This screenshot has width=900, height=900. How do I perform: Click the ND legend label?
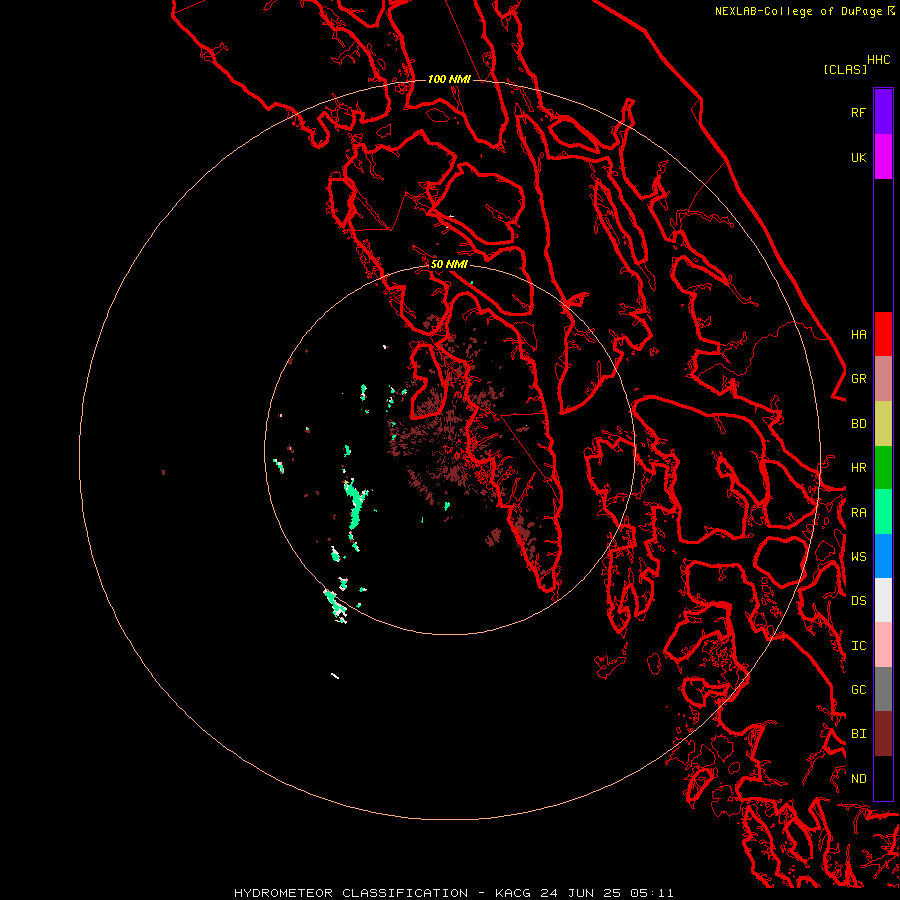tap(858, 779)
